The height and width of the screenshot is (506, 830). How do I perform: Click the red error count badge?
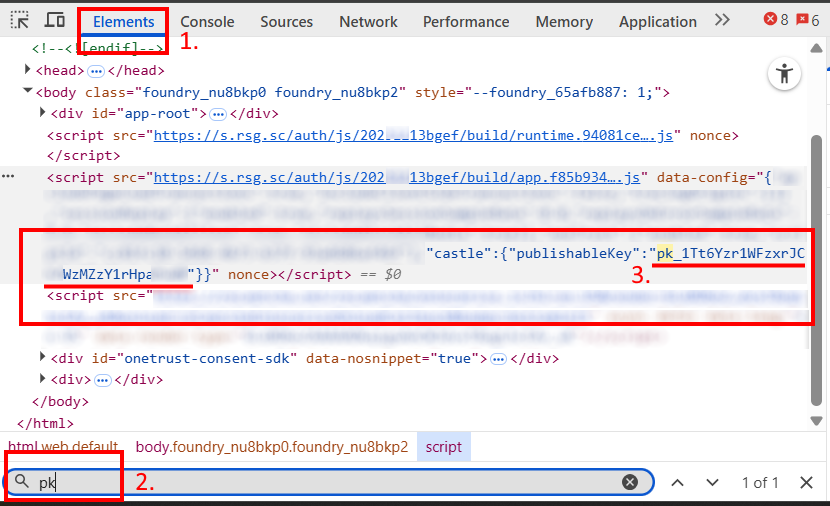tap(775, 20)
